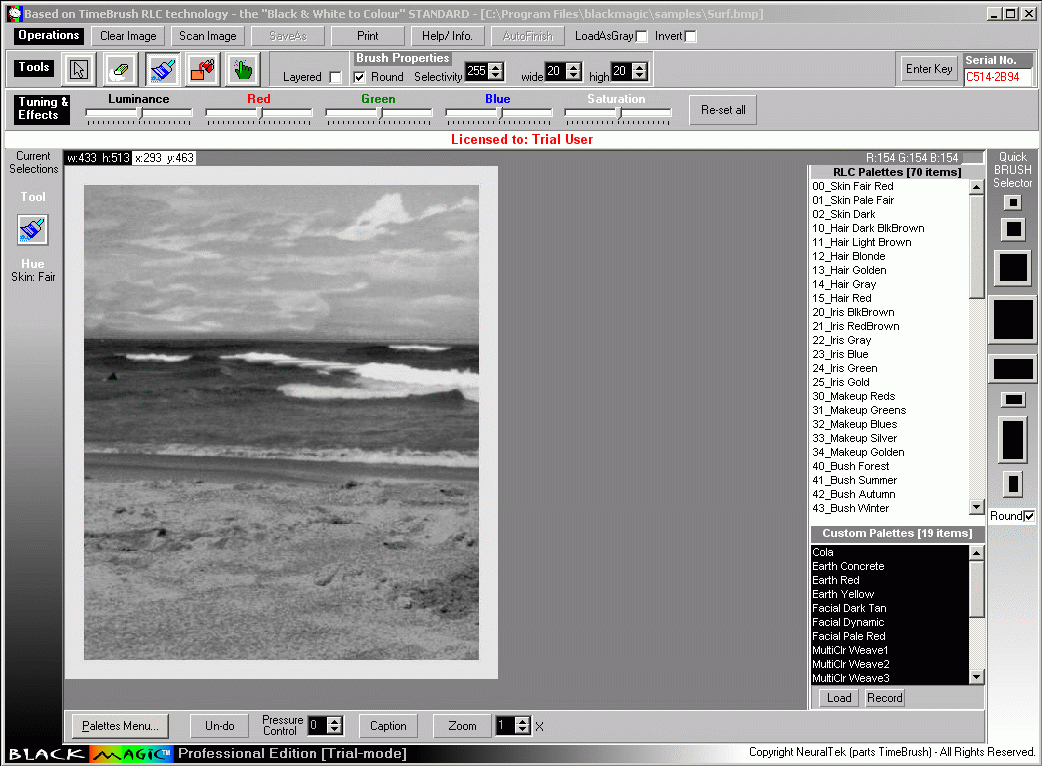This screenshot has width=1042, height=766.
Task: Increase brush wide value using up arrow
Action: click(574, 67)
